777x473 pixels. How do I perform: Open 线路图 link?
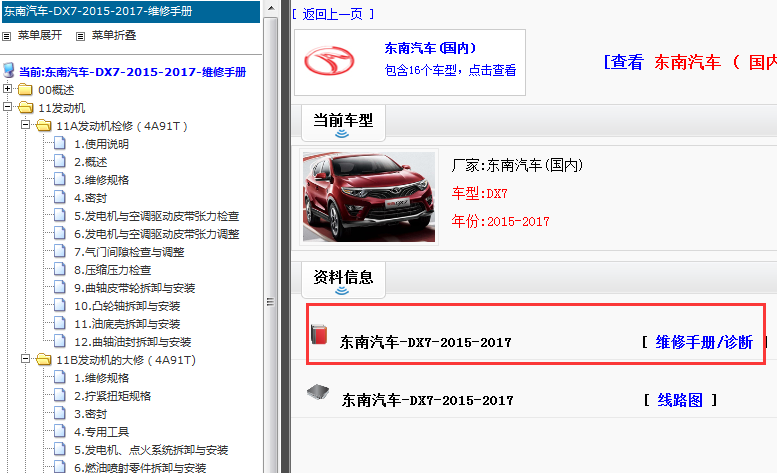[680, 400]
